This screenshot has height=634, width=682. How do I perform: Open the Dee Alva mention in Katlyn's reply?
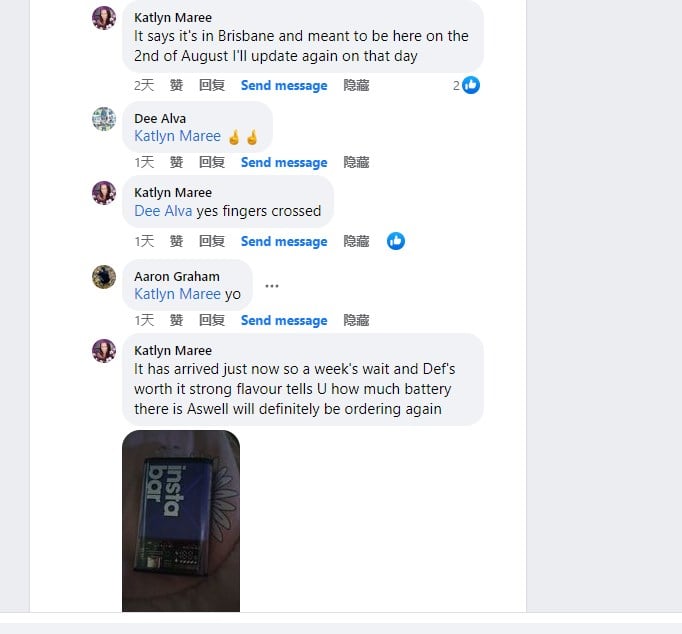coord(163,211)
